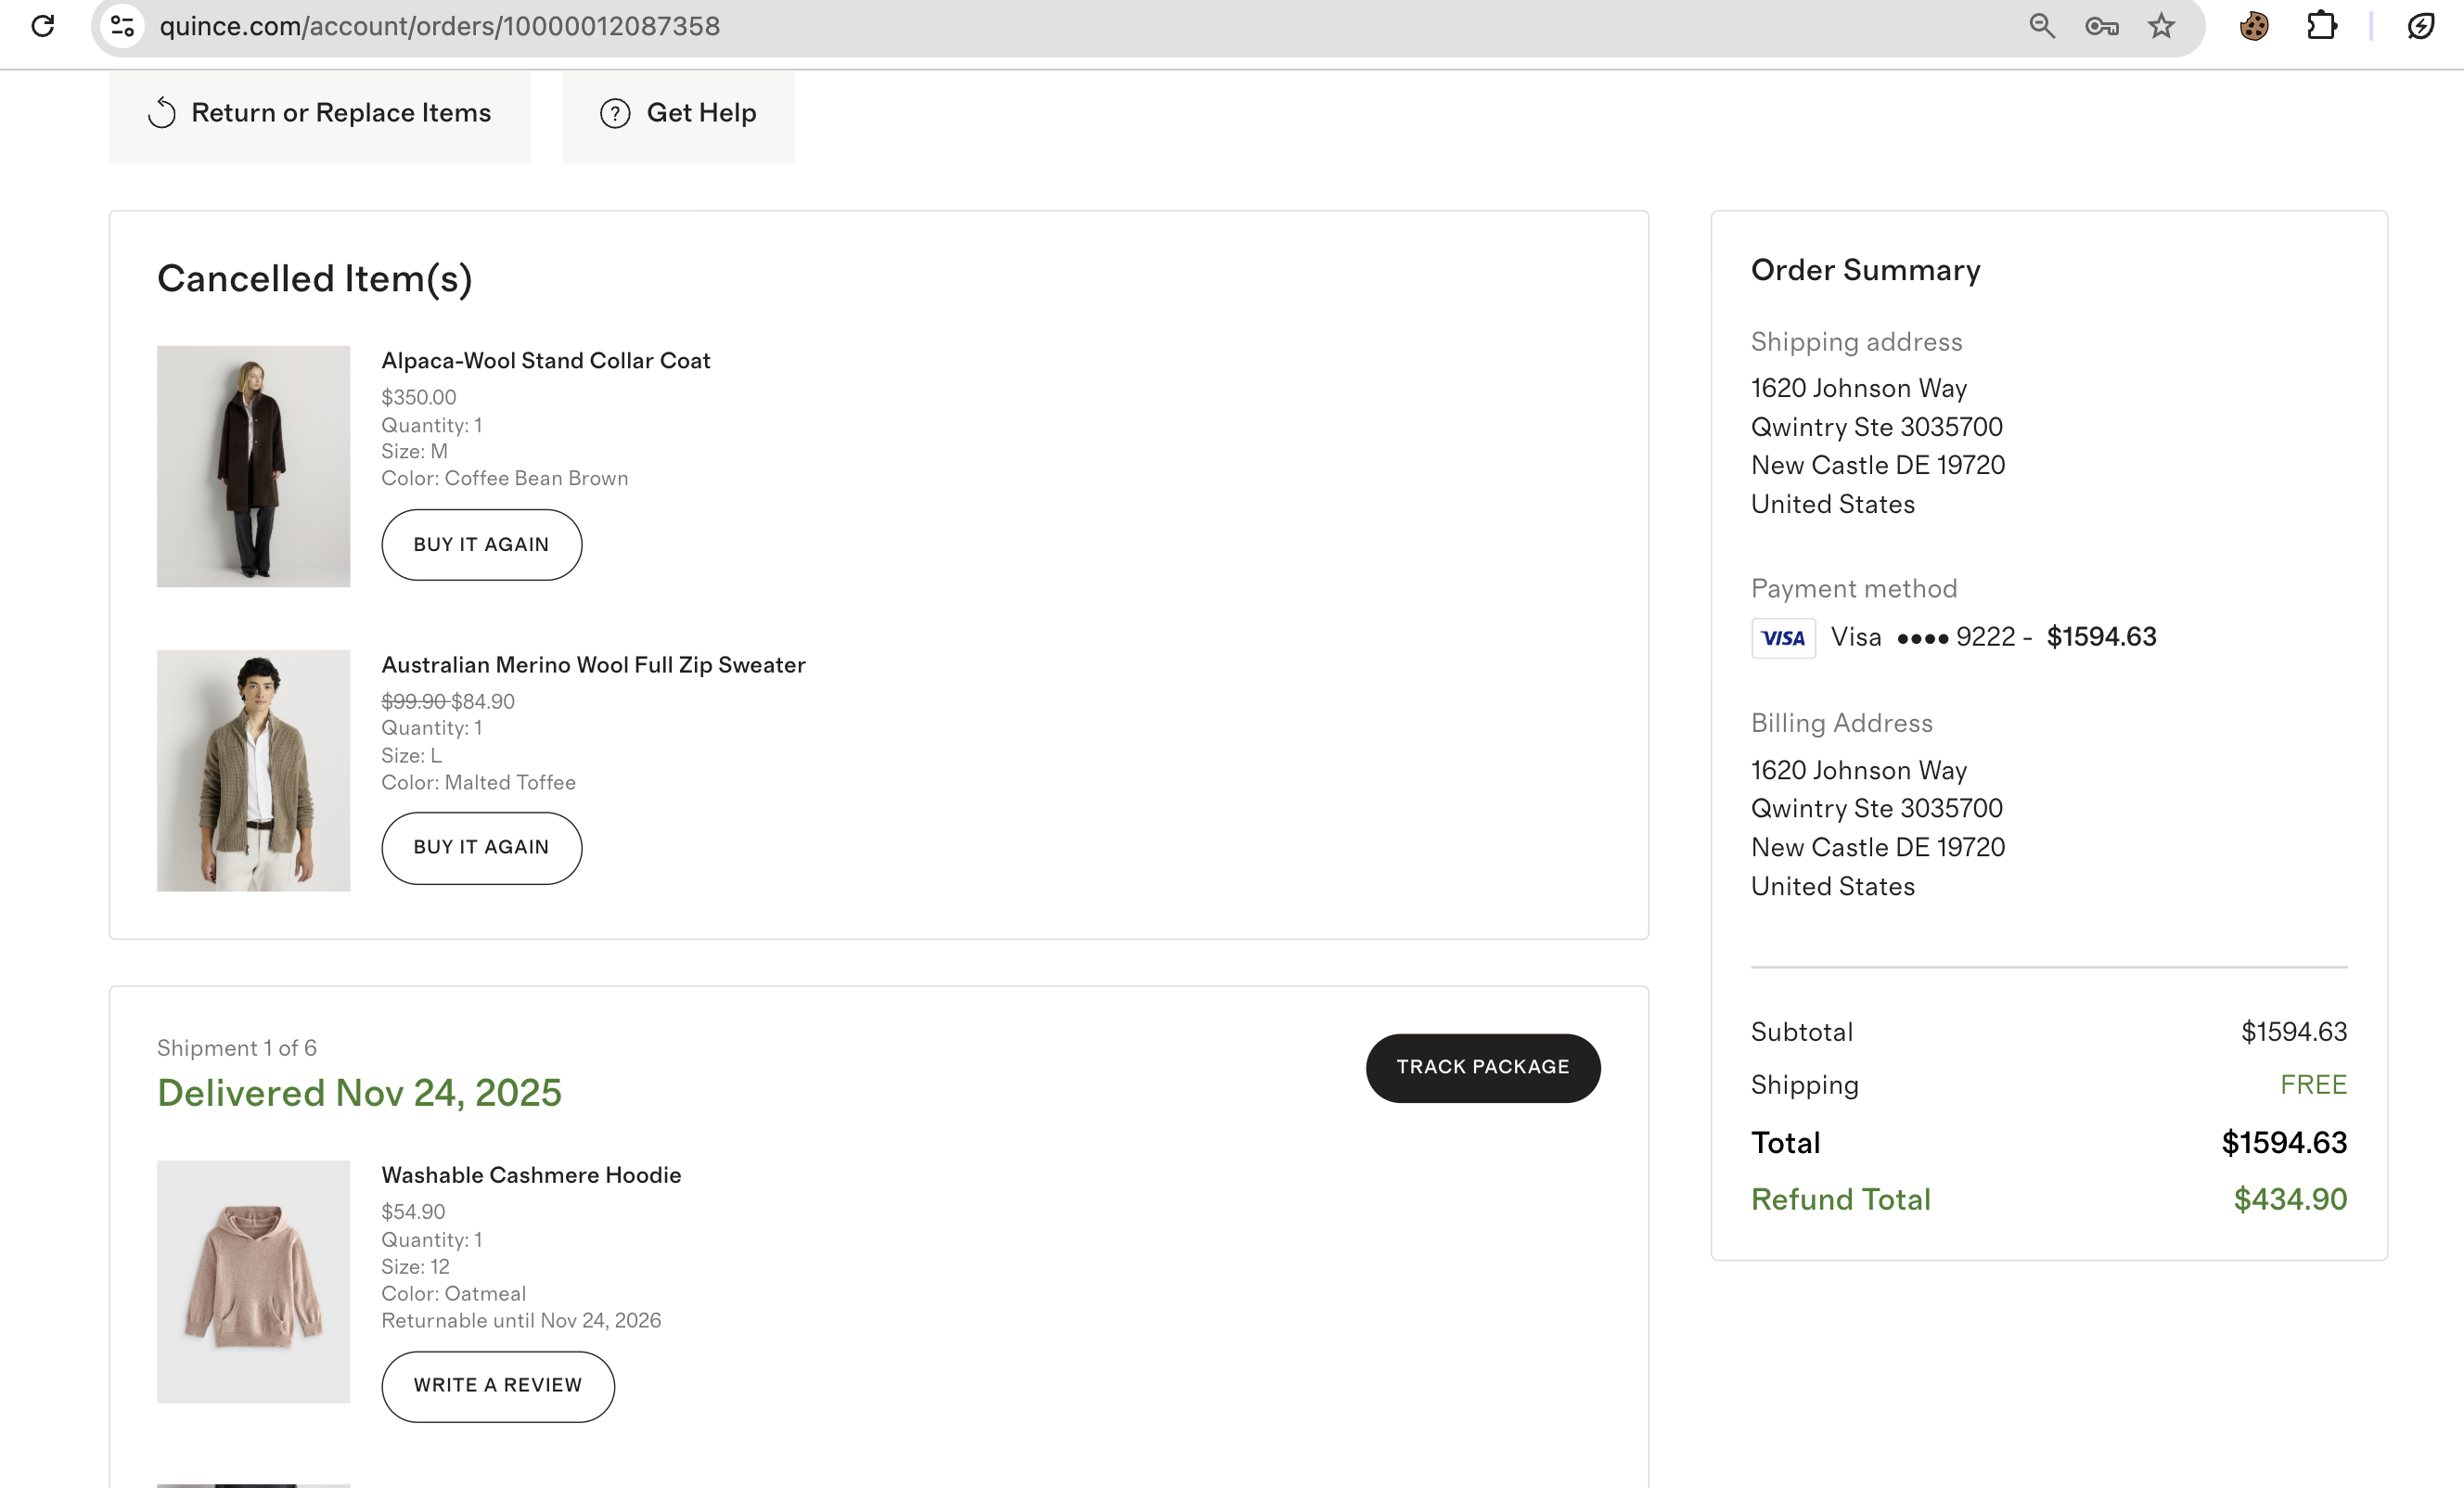The image size is (2464, 1488).
Task: Click the Get Help button
Action: point(678,114)
